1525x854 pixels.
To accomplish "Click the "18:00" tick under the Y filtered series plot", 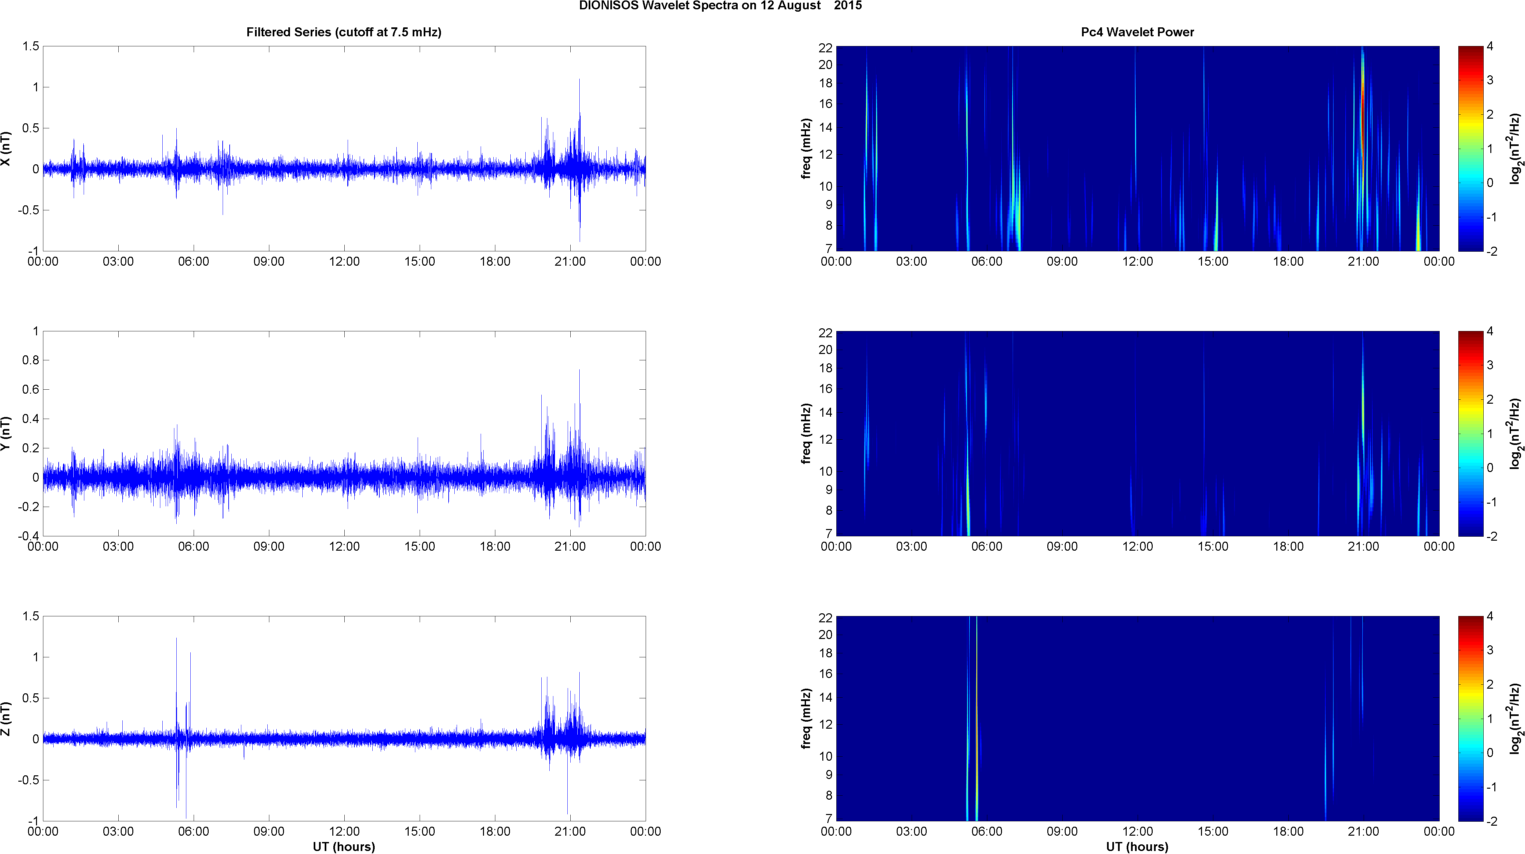I will [x=495, y=547].
